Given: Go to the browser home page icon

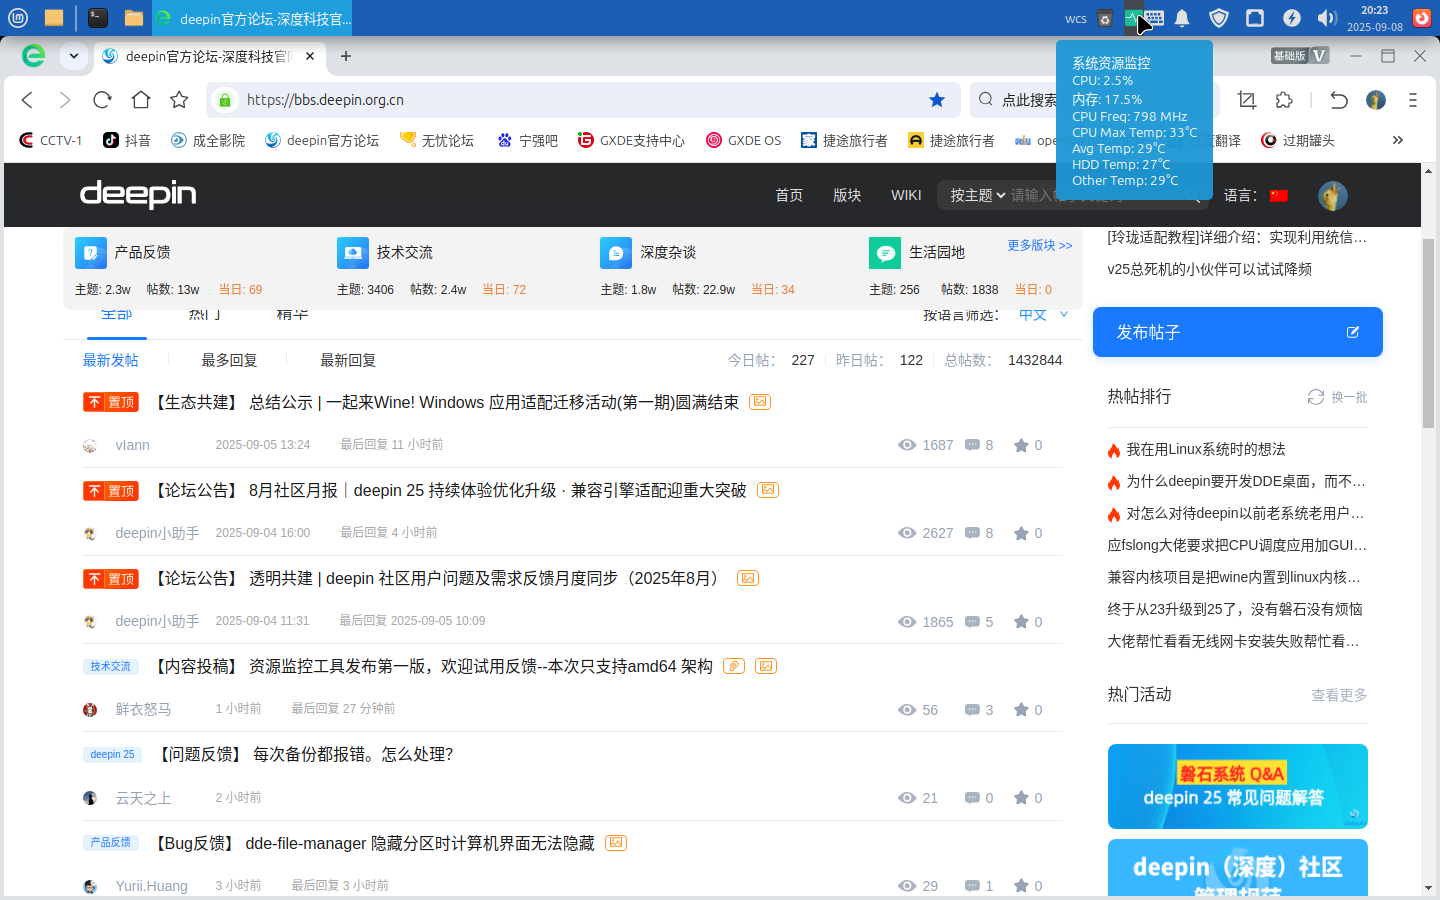Looking at the screenshot, I should [x=141, y=100].
